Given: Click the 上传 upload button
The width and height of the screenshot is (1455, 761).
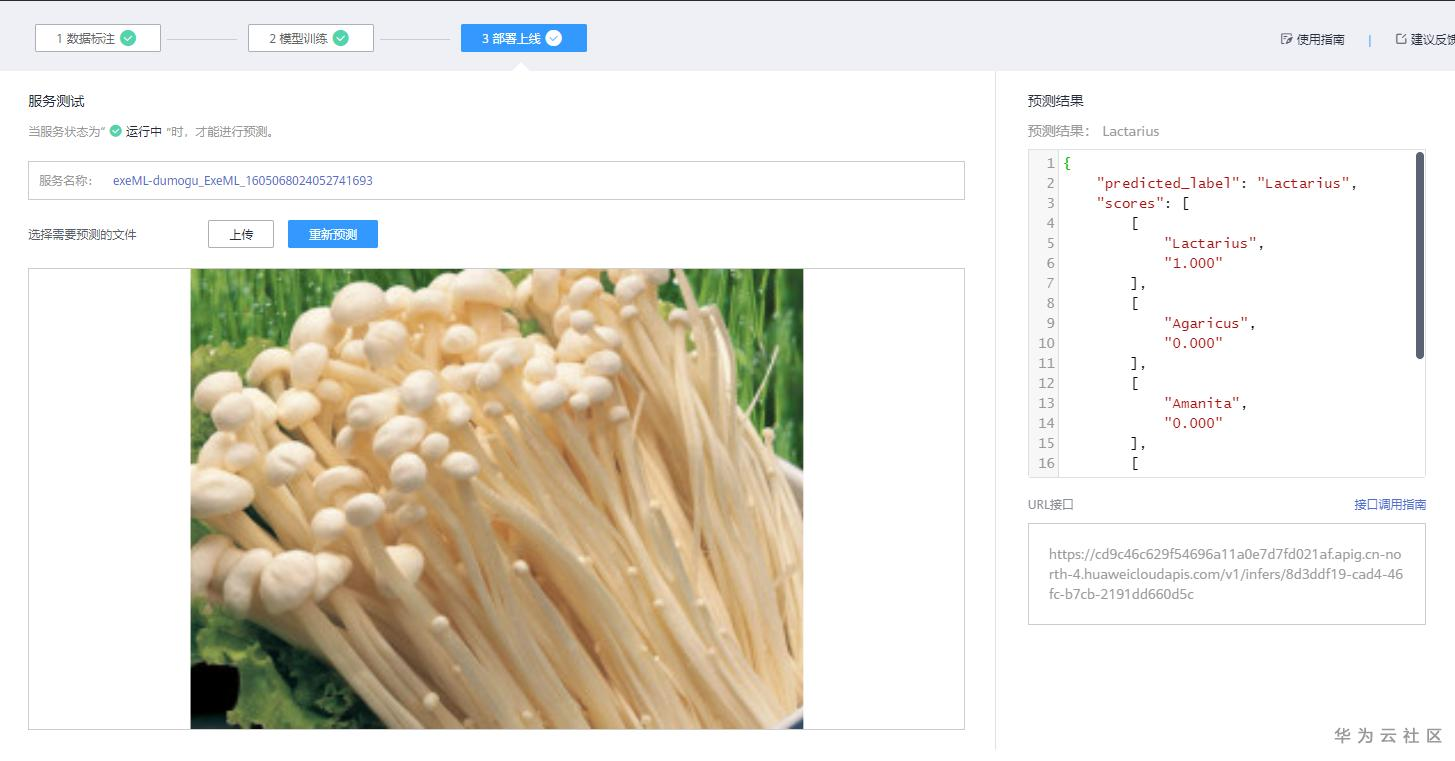Looking at the screenshot, I should tap(240, 233).
